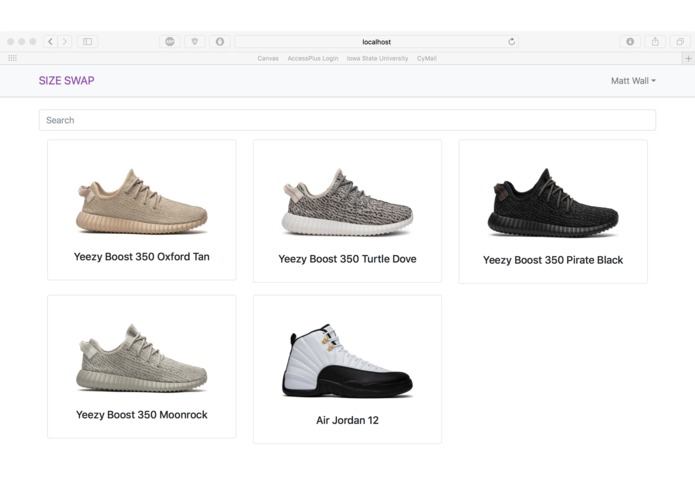695x494 pixels.
Task: Open the CyMail bookmark
Action: (426, 58)
